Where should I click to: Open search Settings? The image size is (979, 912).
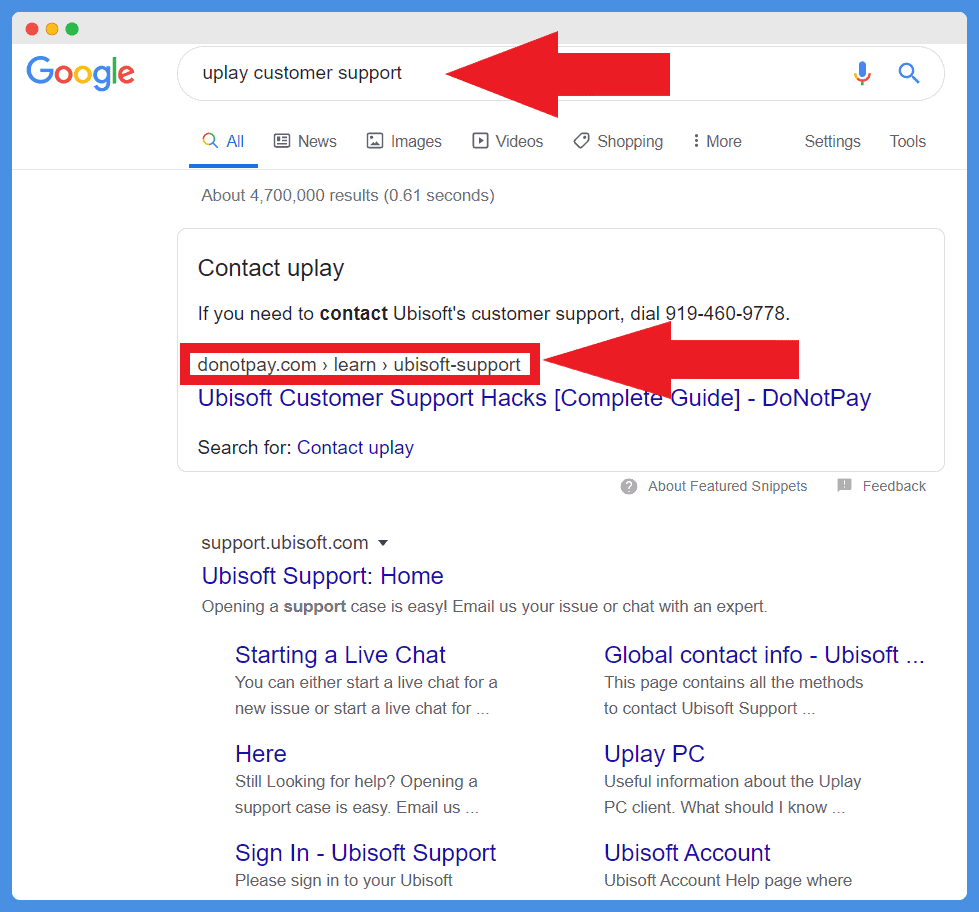pos(832,141)
